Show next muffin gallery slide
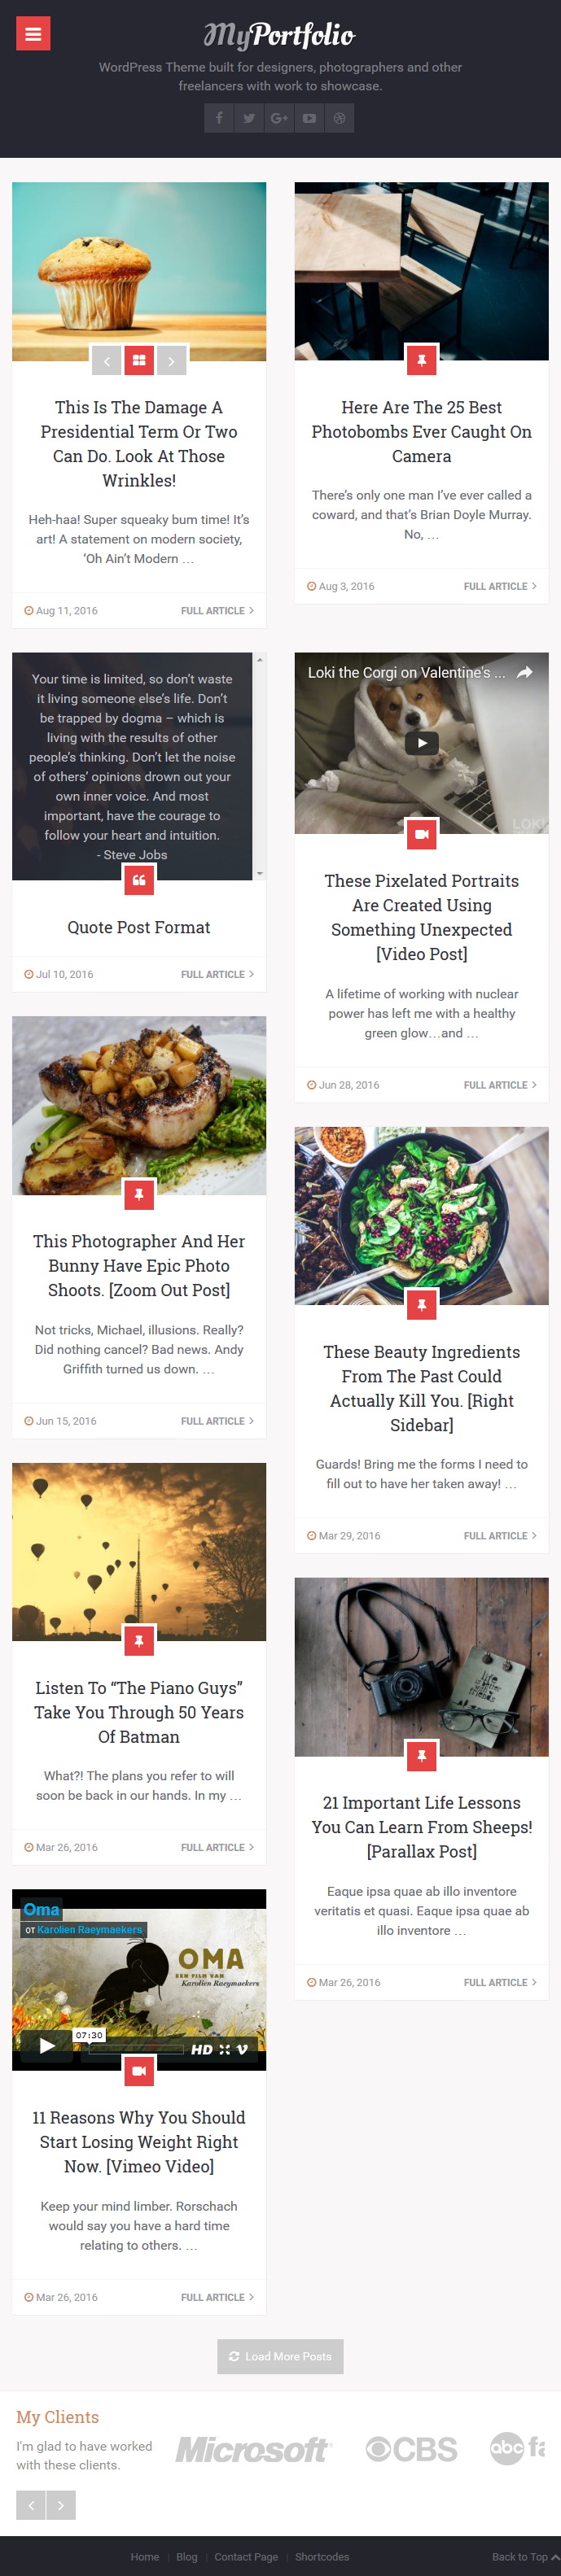561x2576 pixels. [171, 361]
